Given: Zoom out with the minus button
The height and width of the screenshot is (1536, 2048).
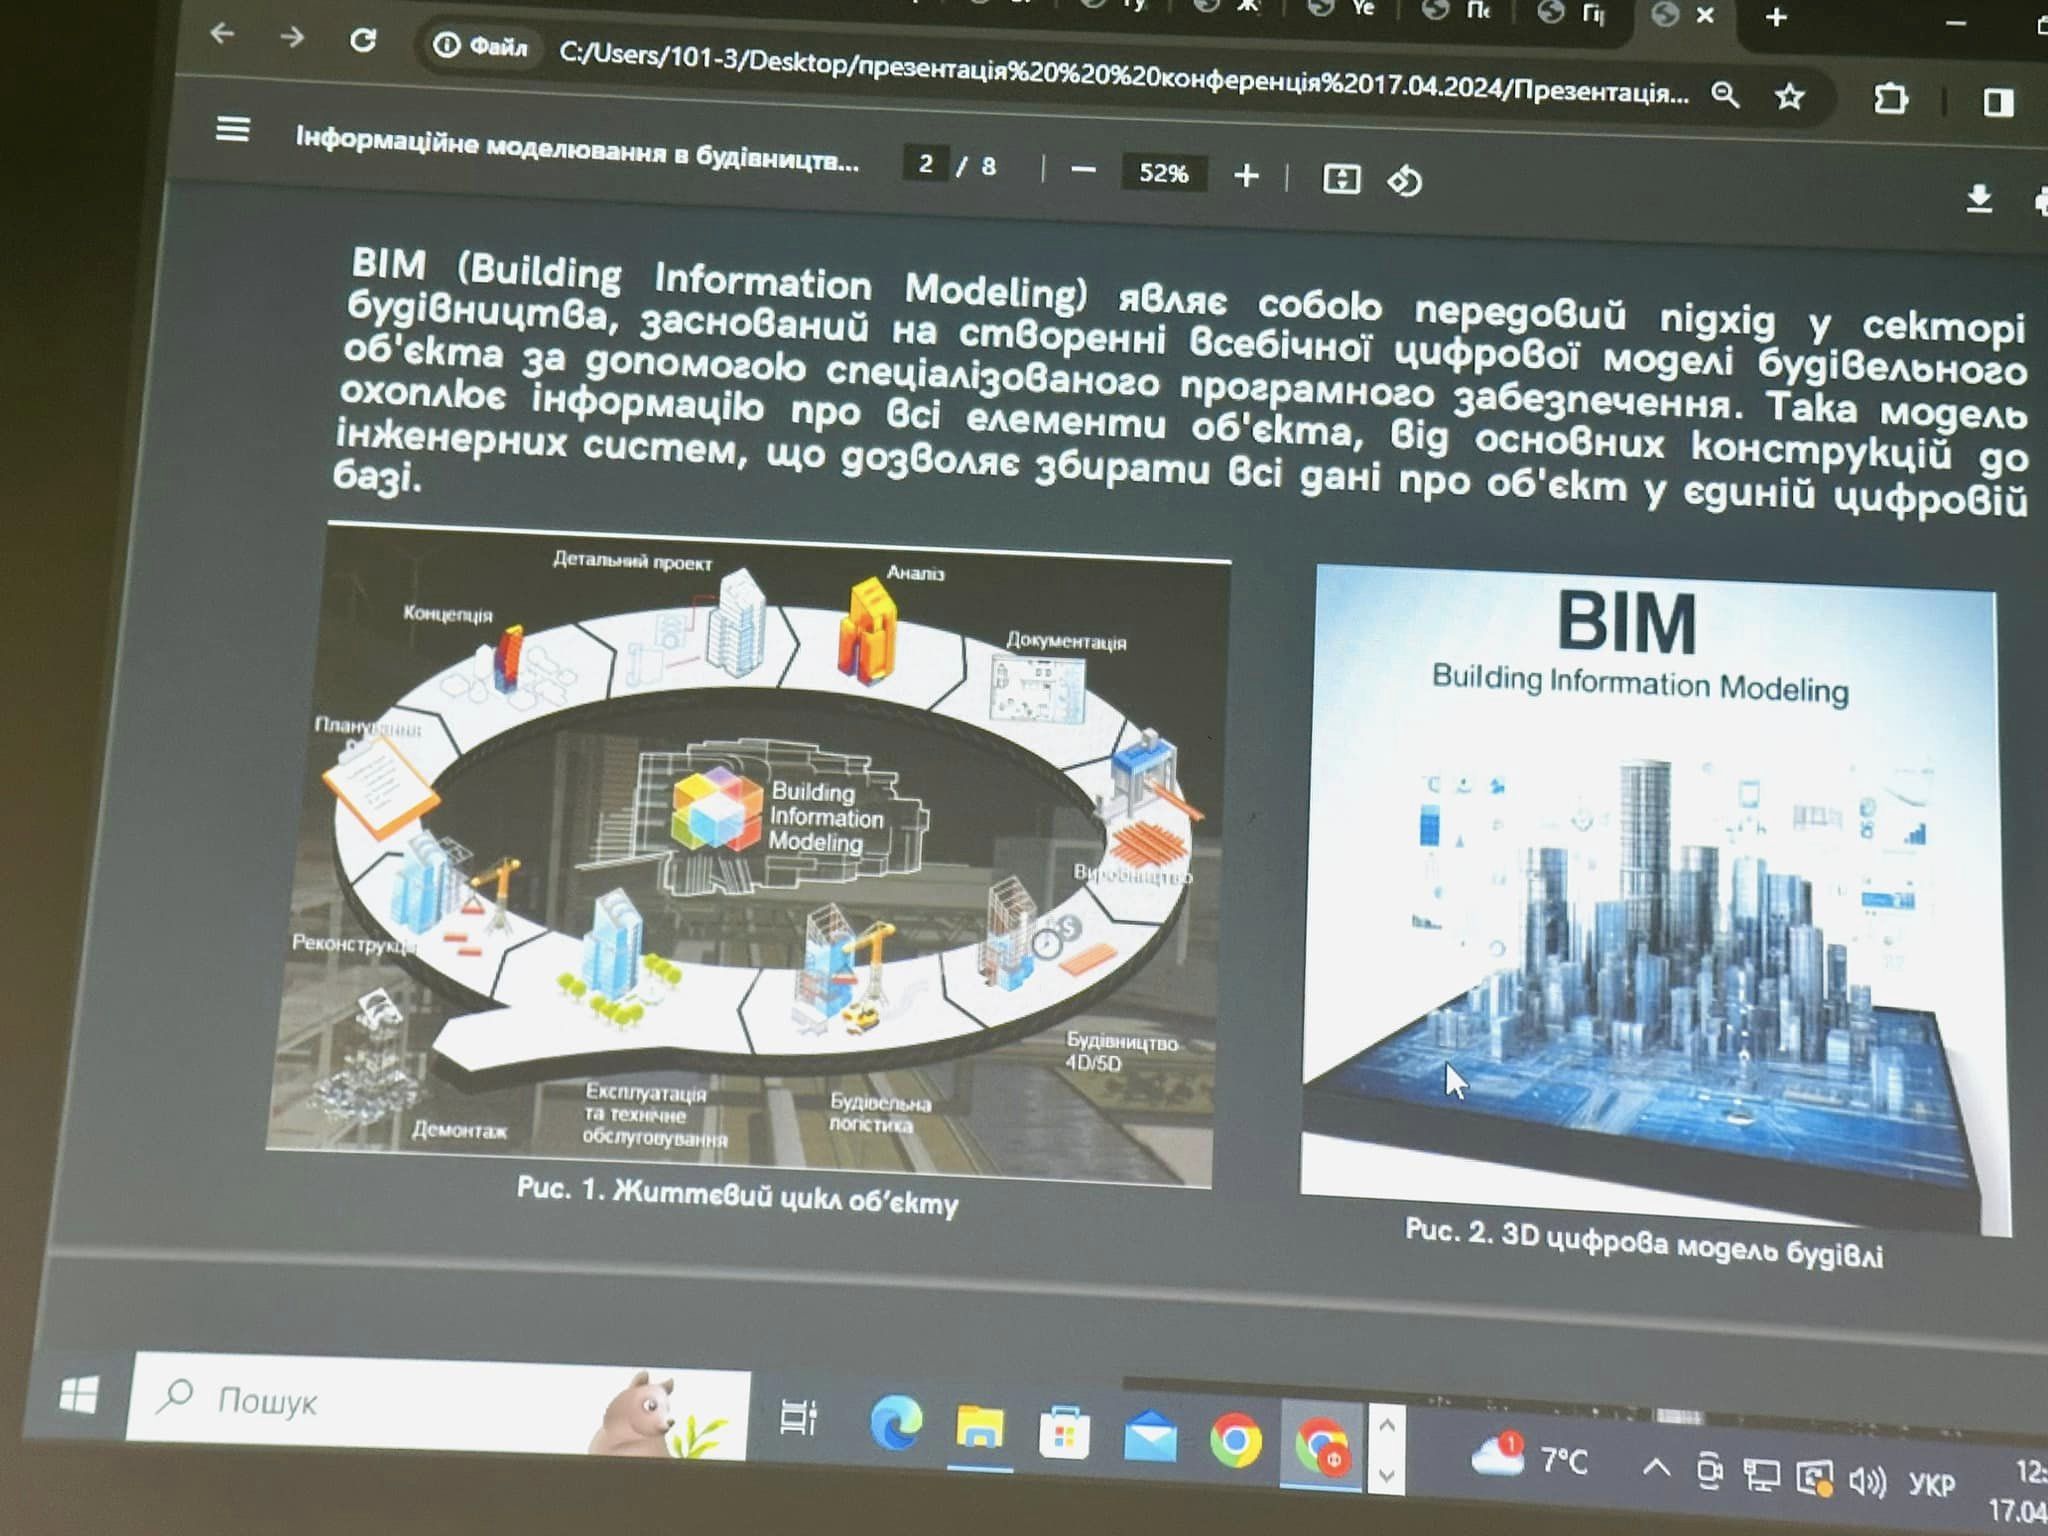Looking at the screenshot, I should pyautogui.click(x=1083, y=171).
